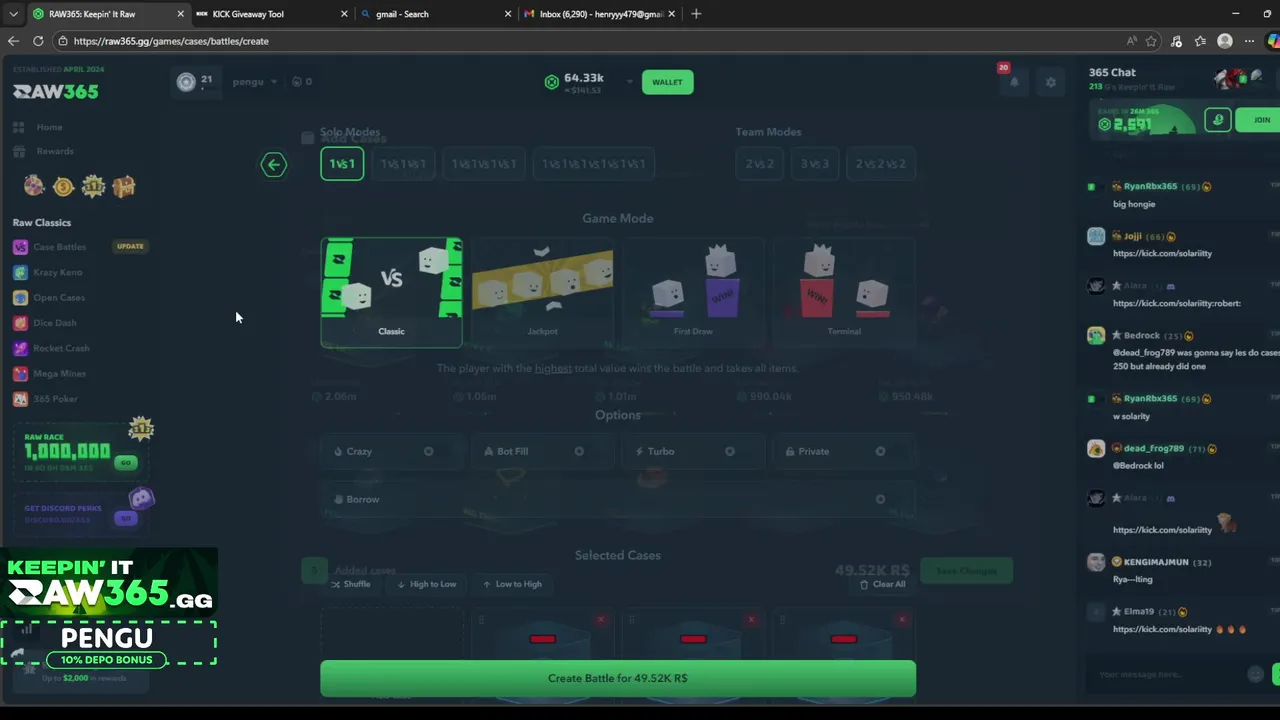Switch to the Gmail Inbox tab
1280x720 pixels.
point(600,14)
